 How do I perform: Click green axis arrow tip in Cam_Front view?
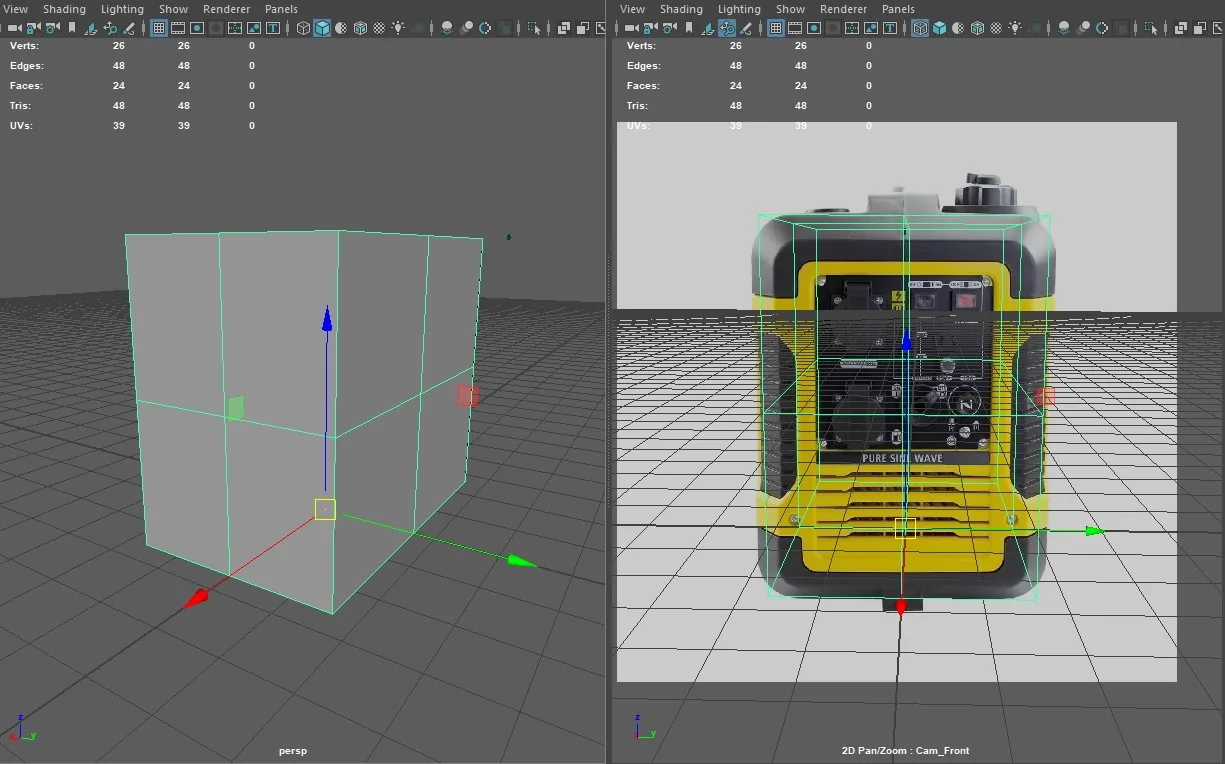coord(1095,531)
